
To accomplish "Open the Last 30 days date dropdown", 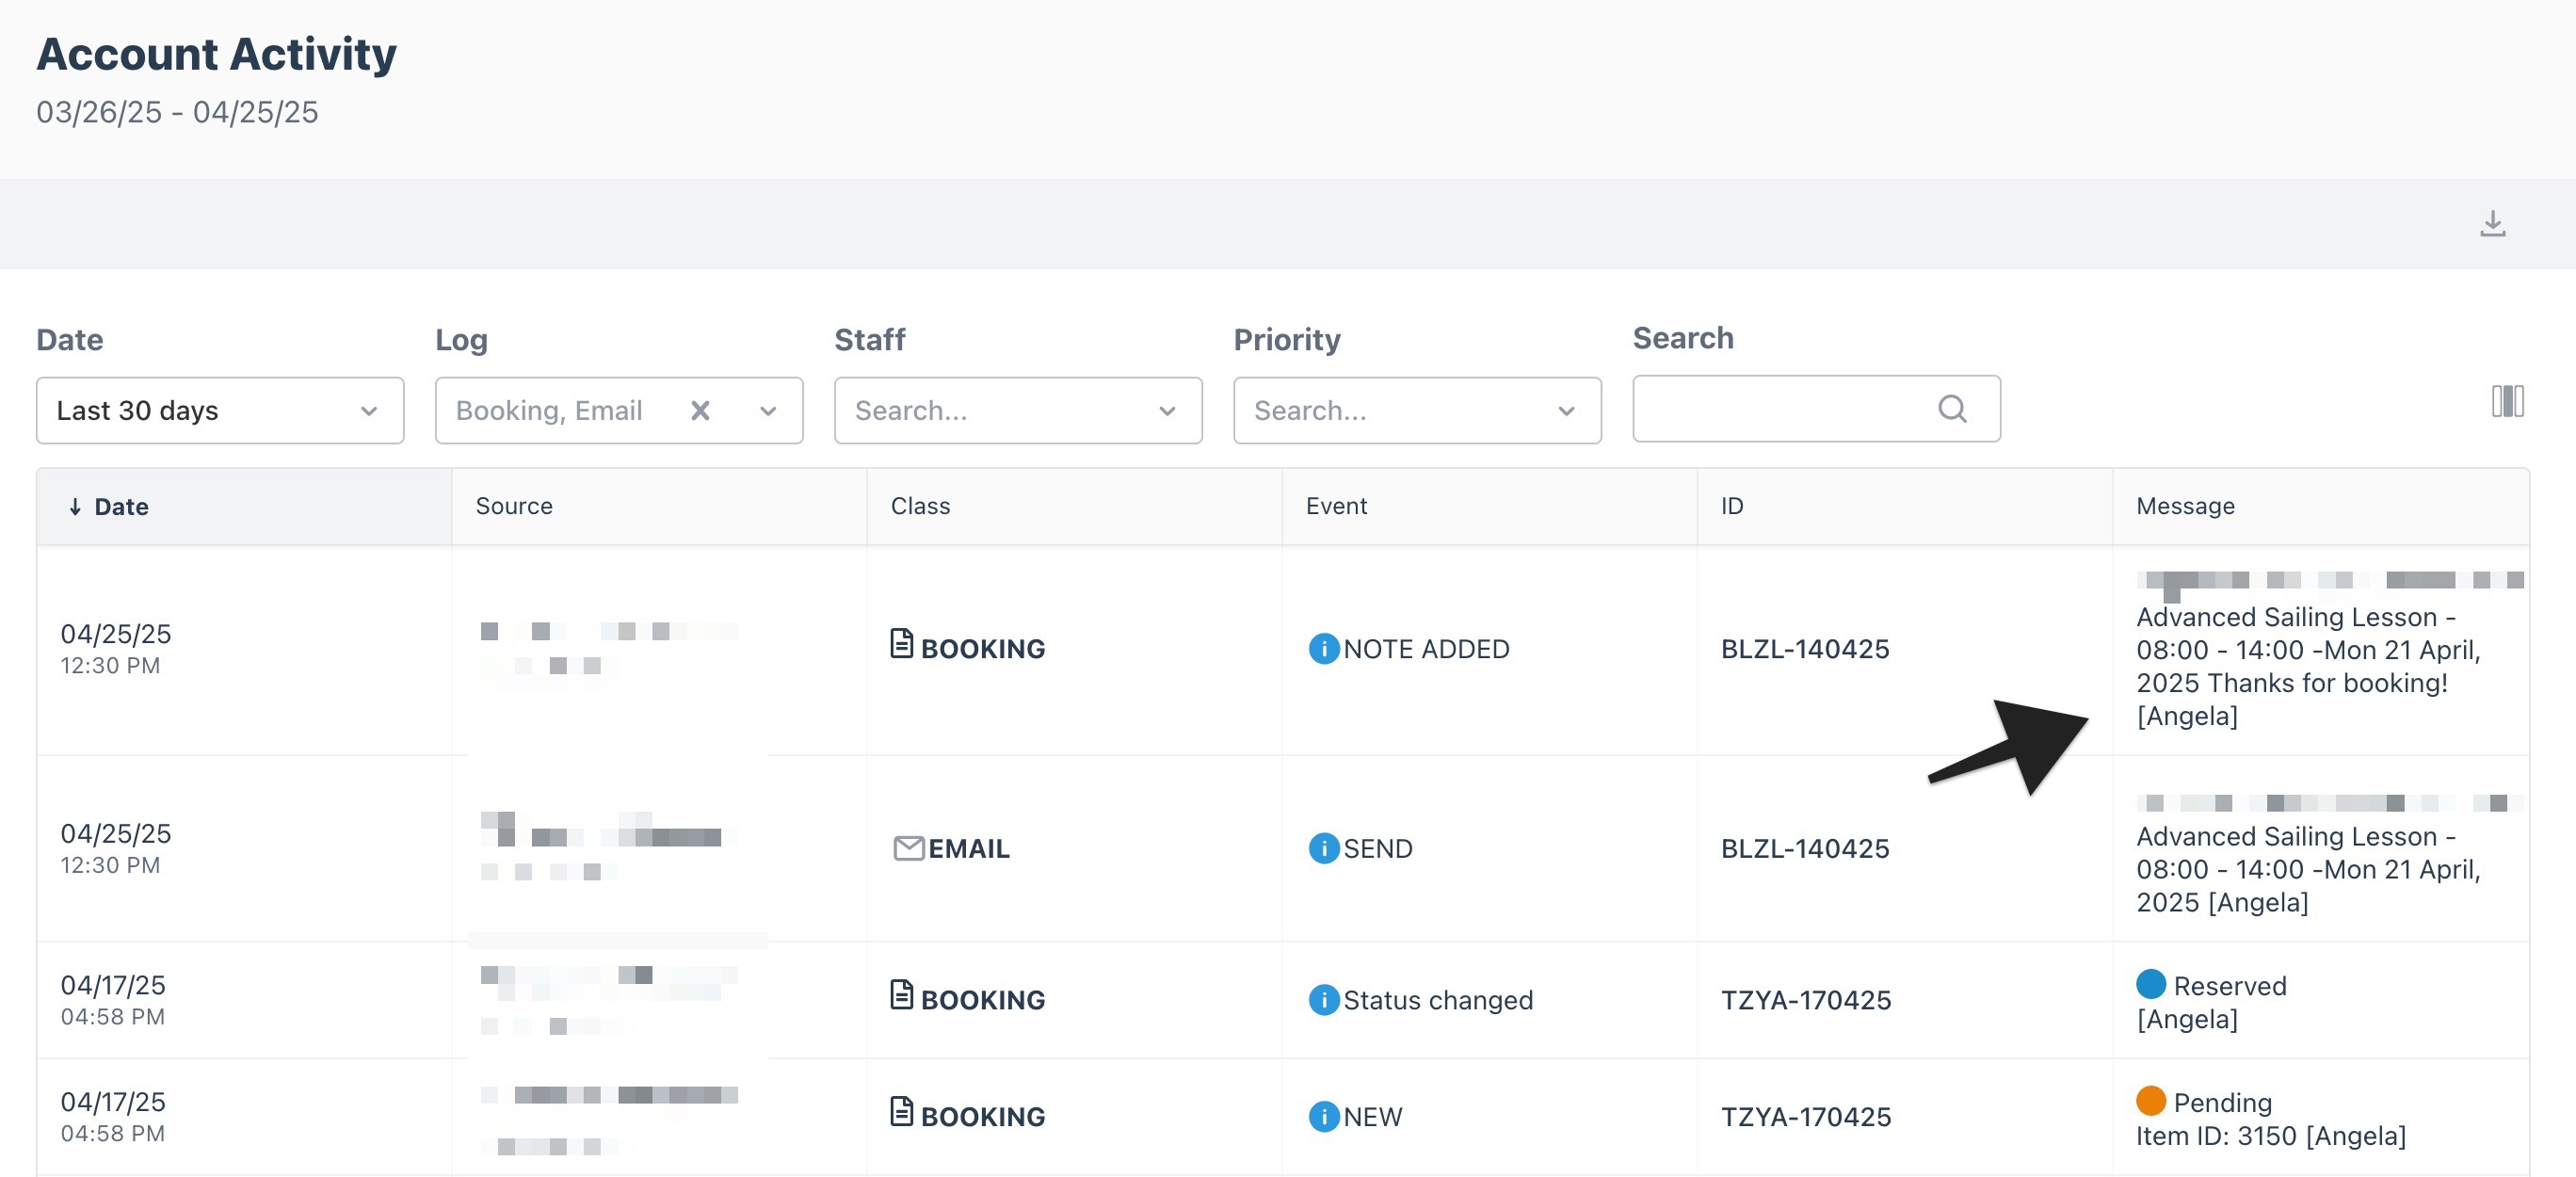I will (x=220, y=410).
